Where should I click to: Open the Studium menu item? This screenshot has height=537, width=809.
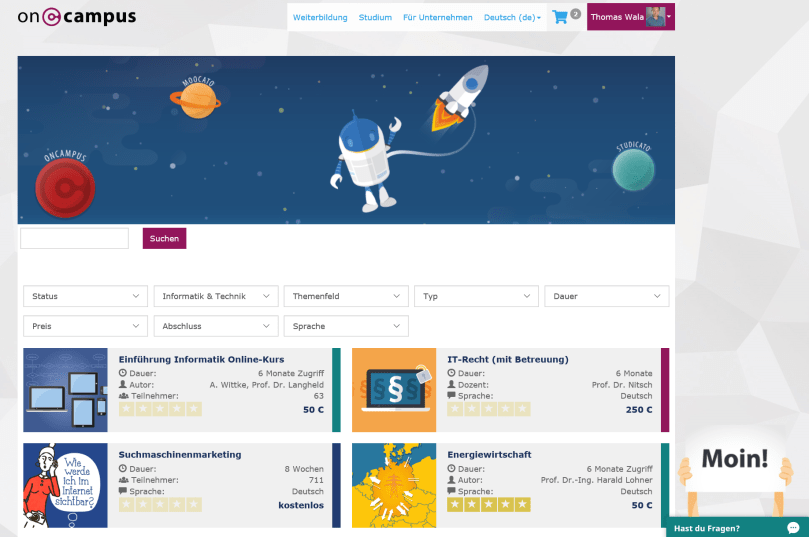pos(375,17)
